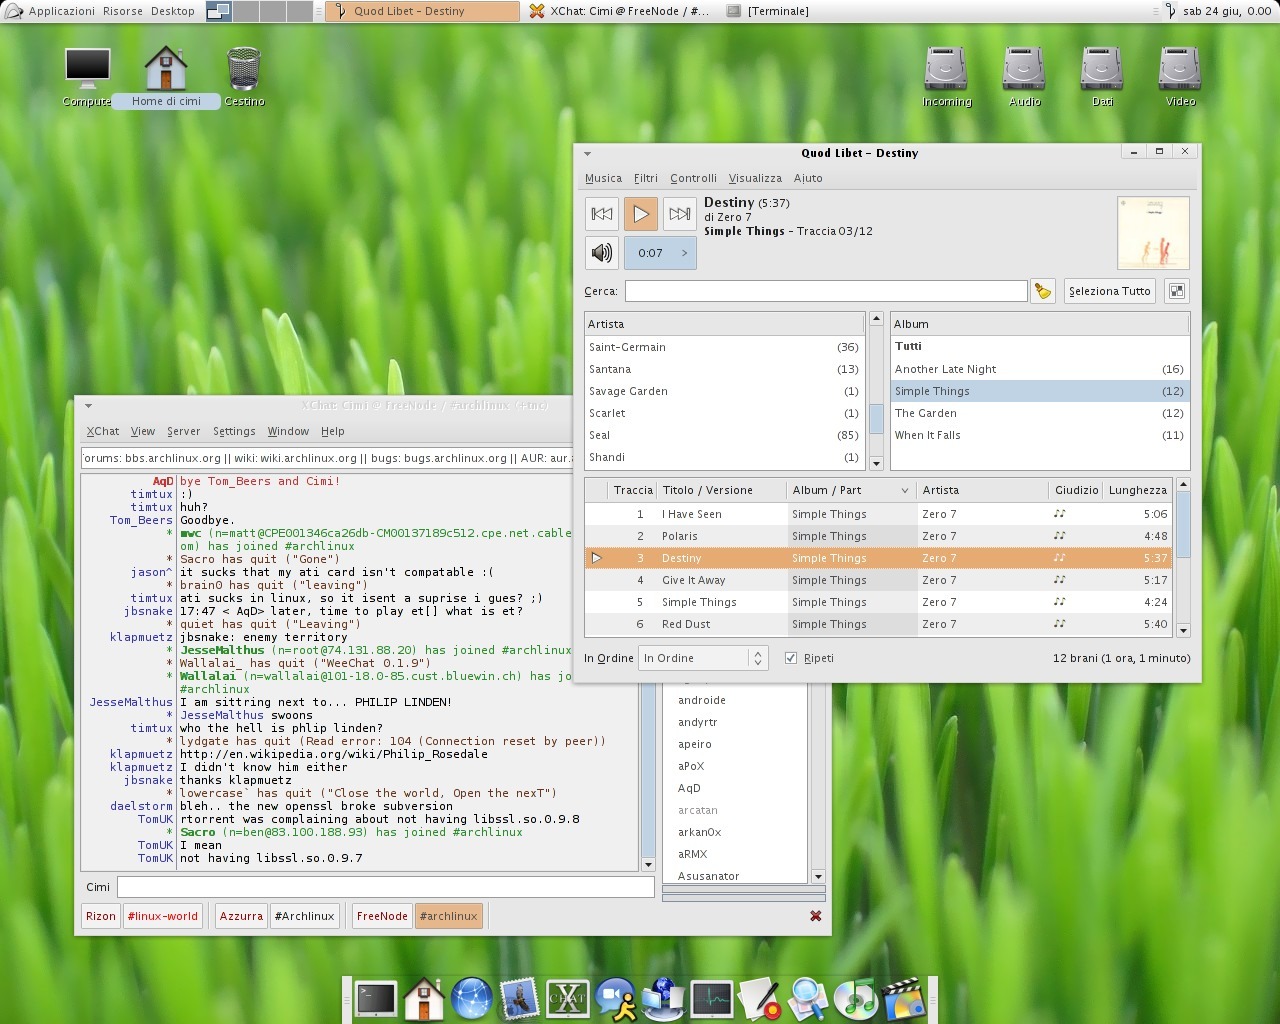Click artist list scrollbar down arrow
The width and height of the screenshot is (1280, 1024).
[877, 463]
